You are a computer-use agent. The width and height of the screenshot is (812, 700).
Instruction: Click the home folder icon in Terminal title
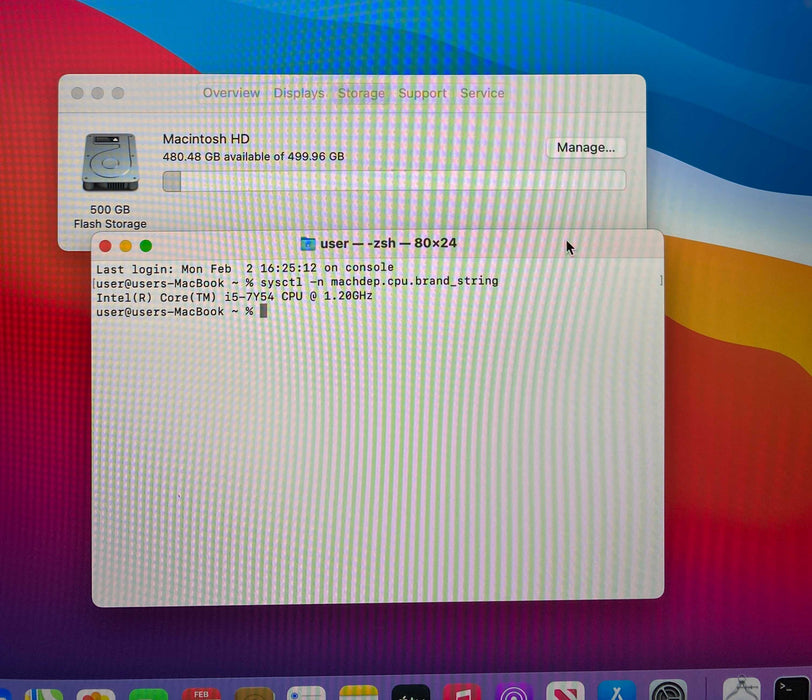[x=308, y=243]
